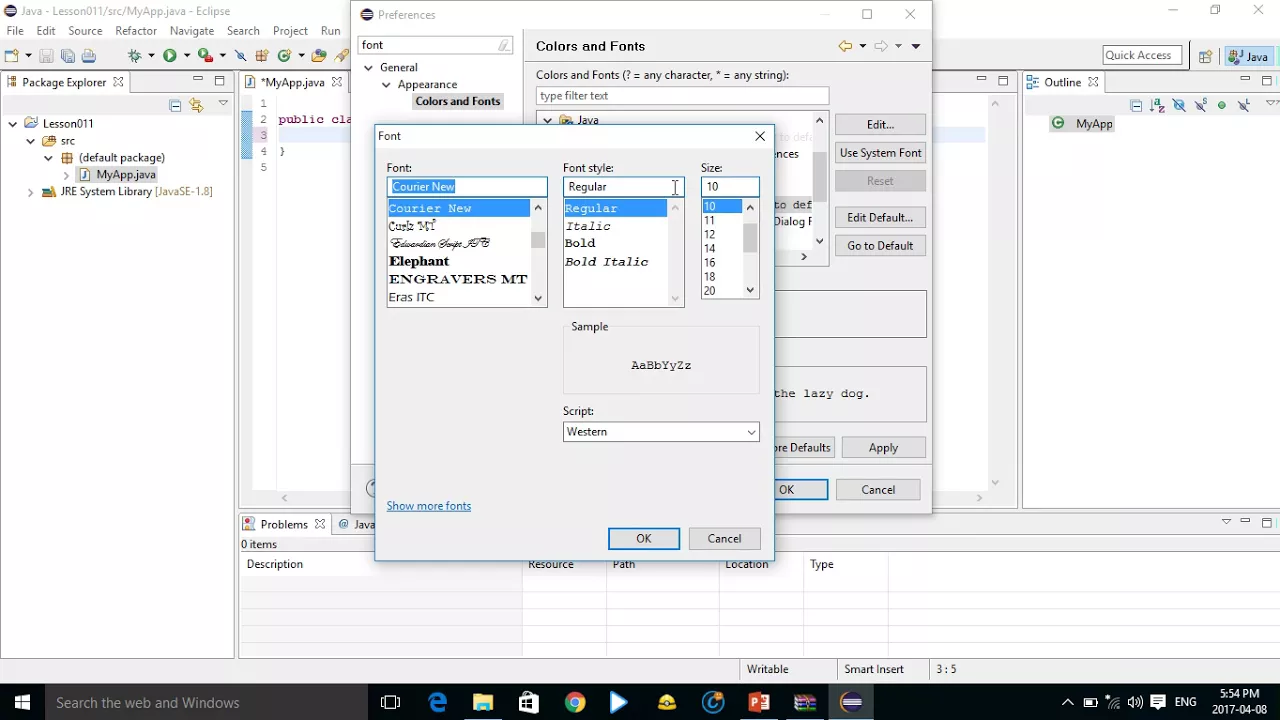
Task: Switch to the Java perspective button
Action: coord(1248,56)
